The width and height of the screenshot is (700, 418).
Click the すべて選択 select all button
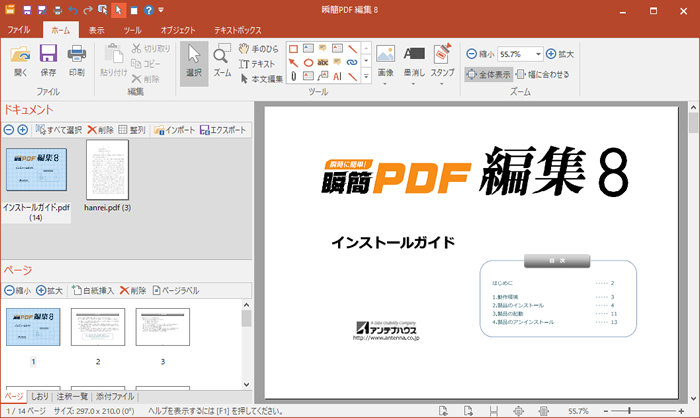click(59, 130)
